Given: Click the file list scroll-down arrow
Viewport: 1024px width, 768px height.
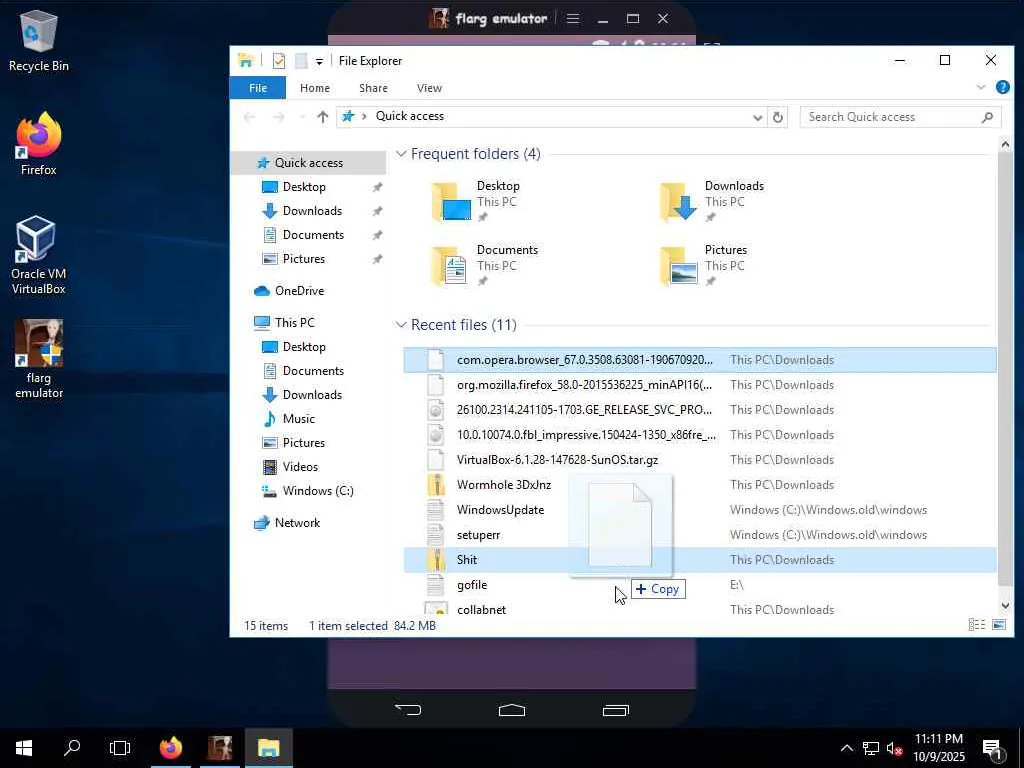Looking at the screenshot, I should tap(1005, 605).
